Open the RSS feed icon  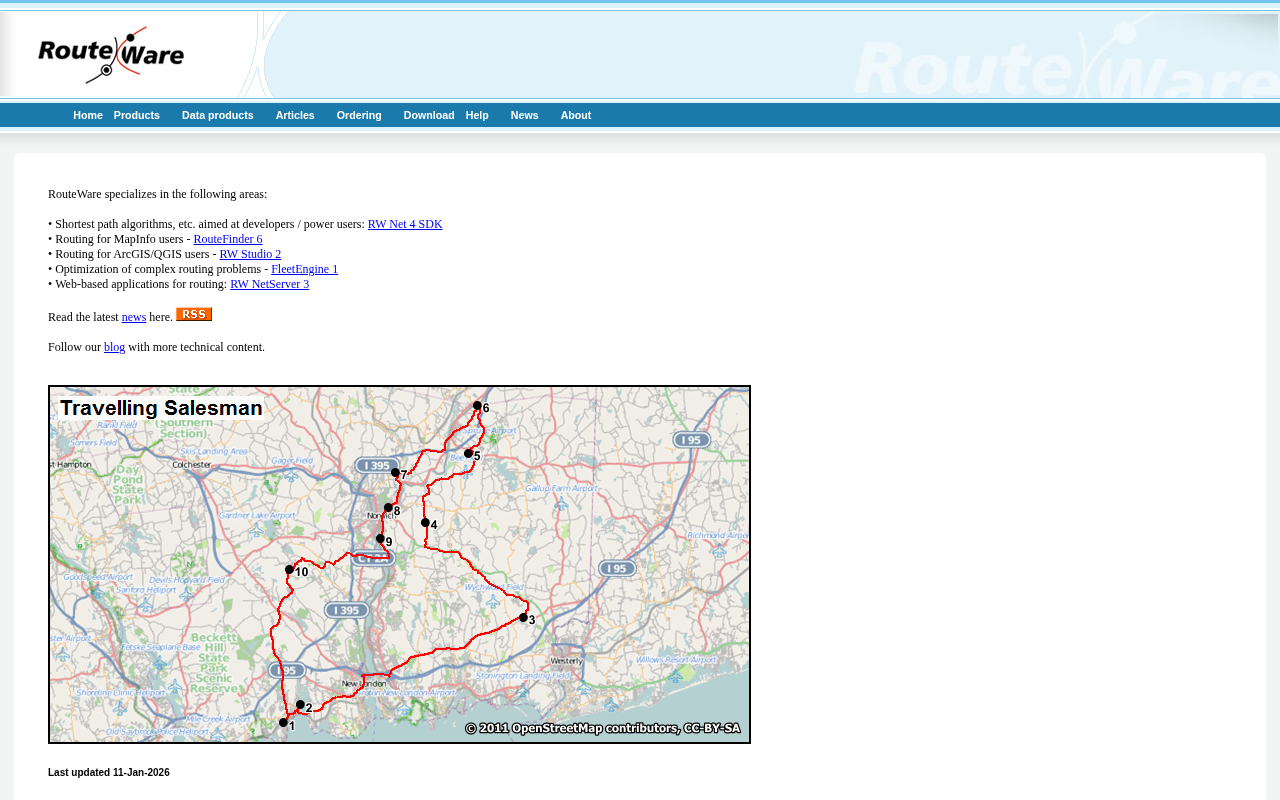[x=194, y=315]
